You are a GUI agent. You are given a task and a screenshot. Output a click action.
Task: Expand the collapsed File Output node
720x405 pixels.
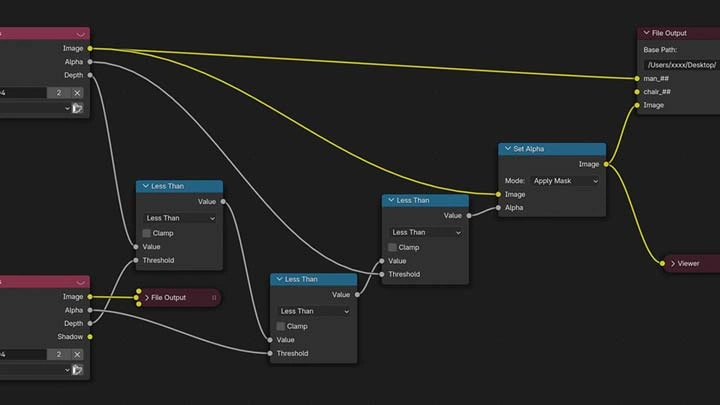(146, 298)
